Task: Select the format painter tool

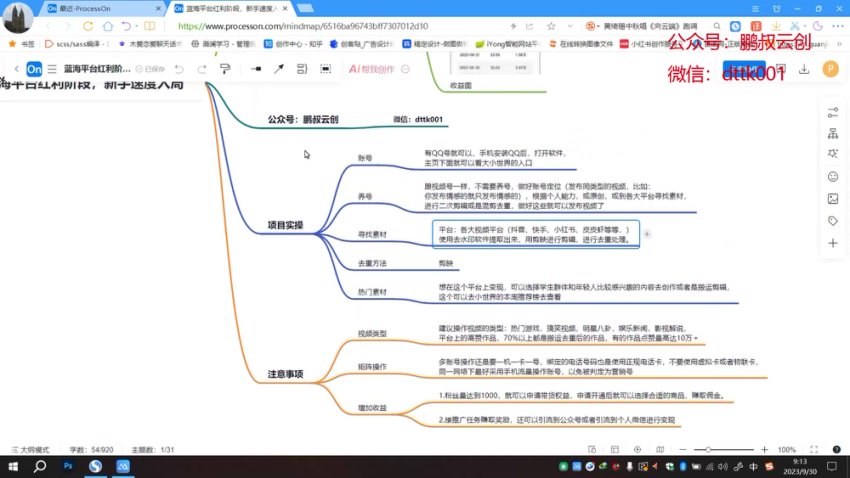Action: coord(225,69)
